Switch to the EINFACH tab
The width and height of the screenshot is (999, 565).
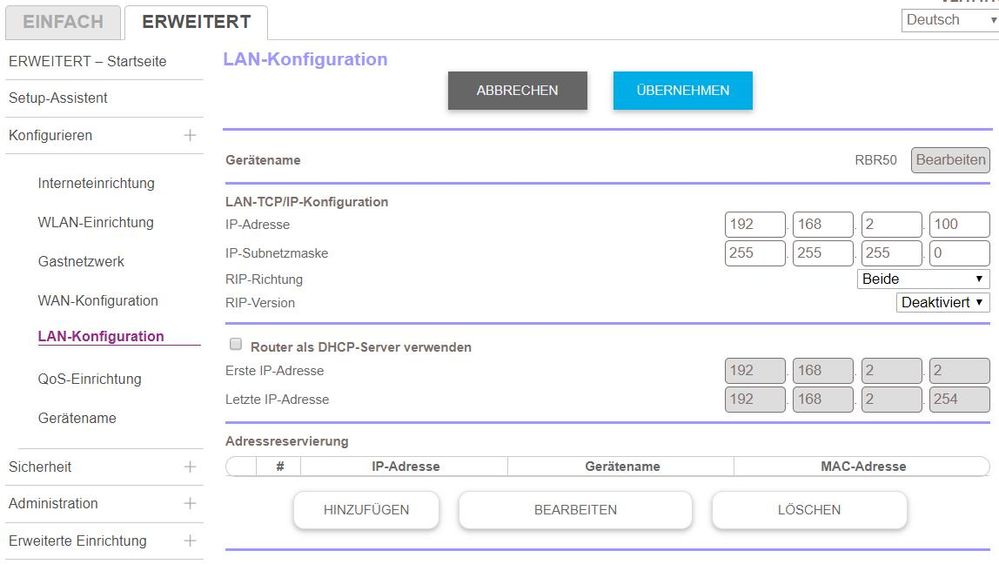62,22
